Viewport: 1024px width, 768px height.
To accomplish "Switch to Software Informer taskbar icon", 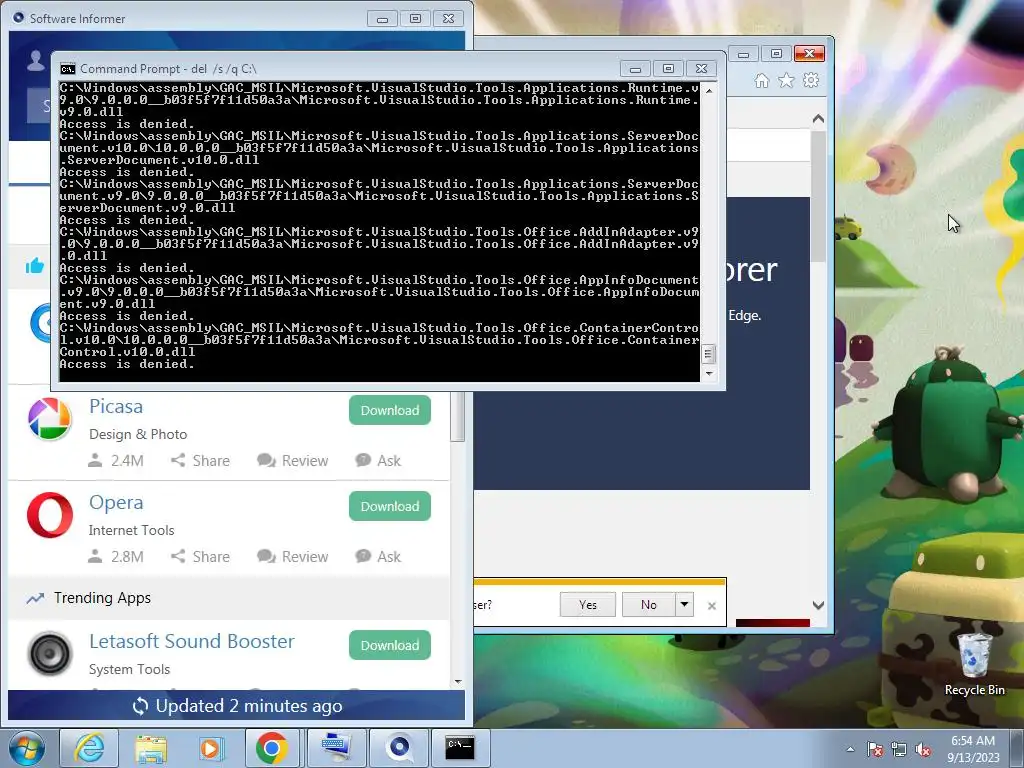I will tap(398, 748).
